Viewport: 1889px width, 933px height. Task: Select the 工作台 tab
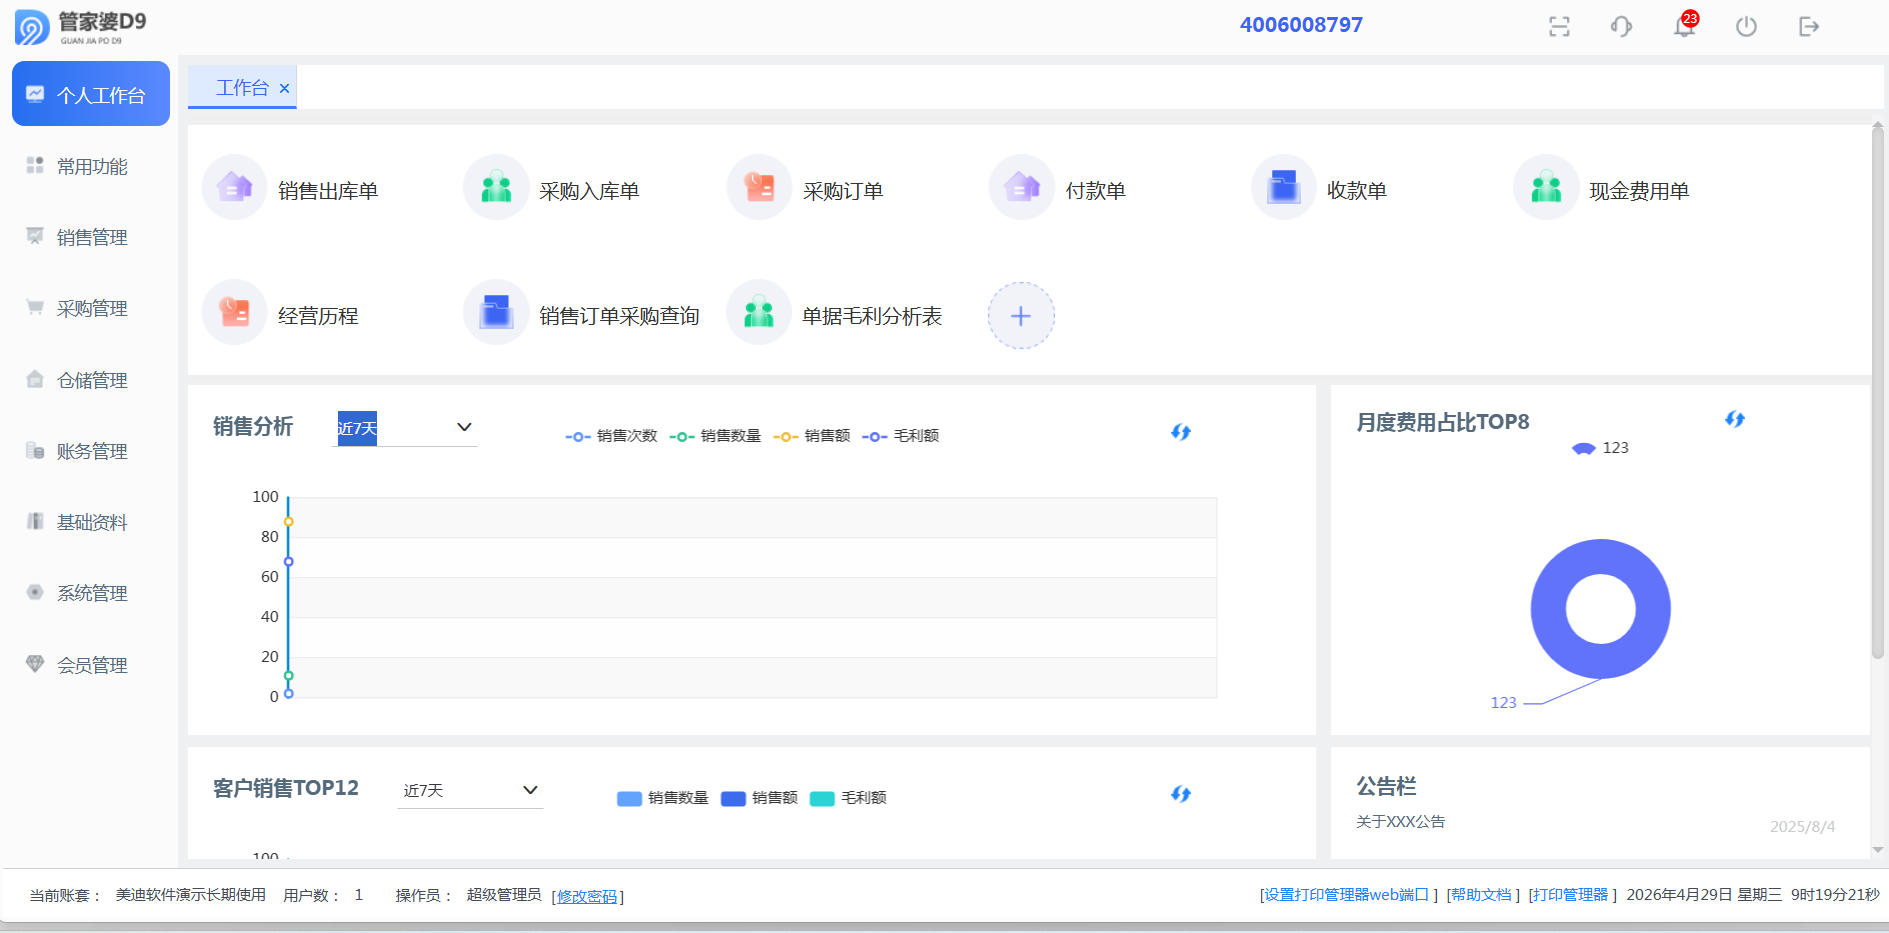coord(242,88)
